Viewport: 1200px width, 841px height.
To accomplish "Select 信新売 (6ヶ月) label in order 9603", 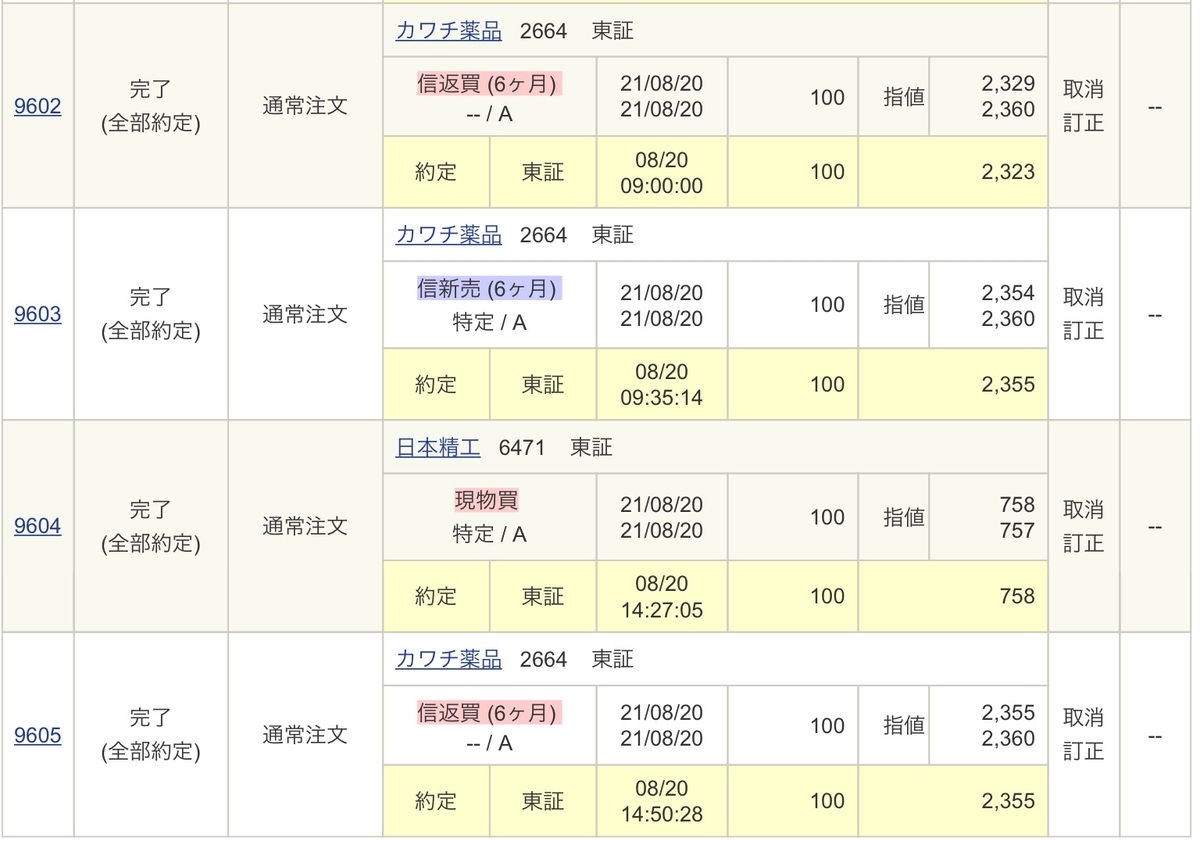I will point(489,289).
